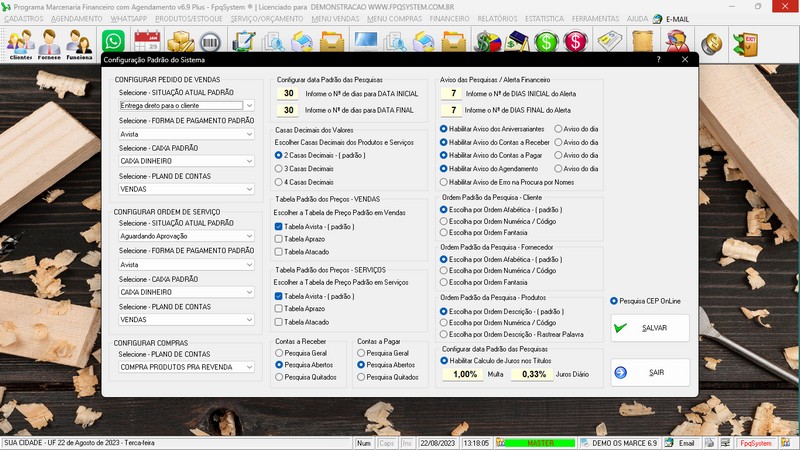This screenshot has height=450, width=800.
Task: Open Plano de Contas VENDAS dropdown under Pedido de Vendas
Action: click(249, 189)
